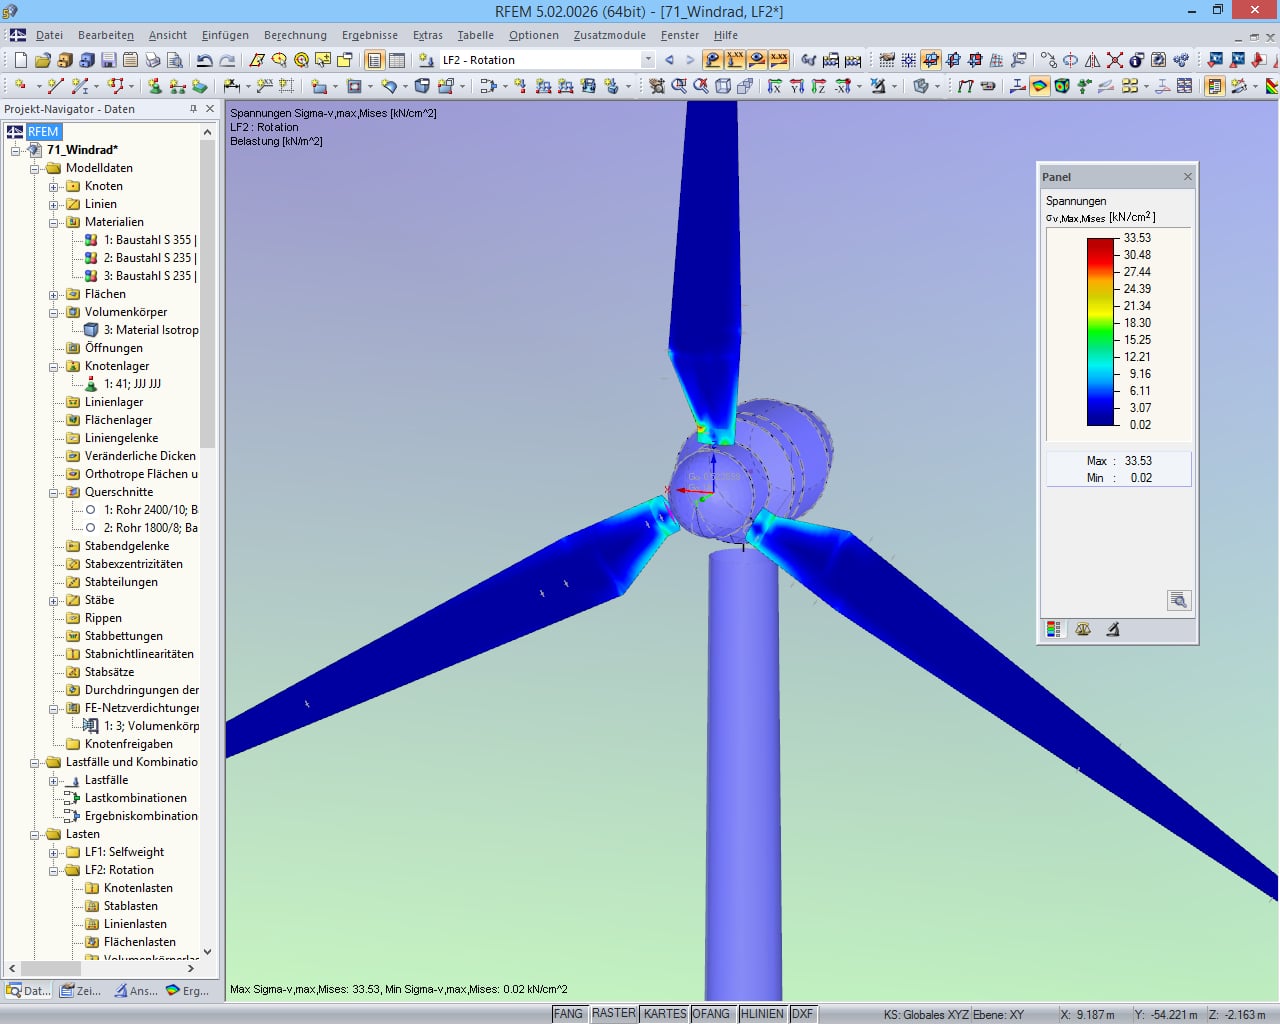Viewport: 1280px width, 1024px height.
Task: Collapse the Modelldaten folder in navigator
Action: pos(35,168)
